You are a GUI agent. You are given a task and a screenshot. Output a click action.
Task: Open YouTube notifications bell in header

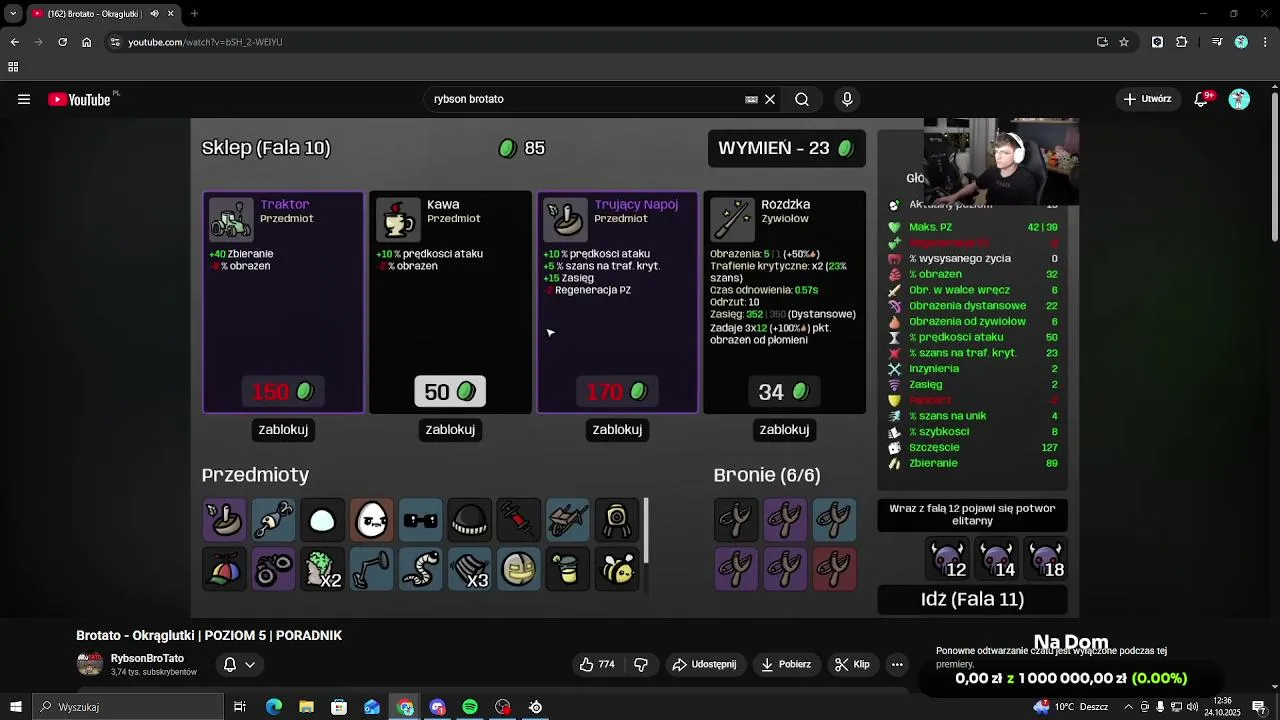tap(1202, 99)
